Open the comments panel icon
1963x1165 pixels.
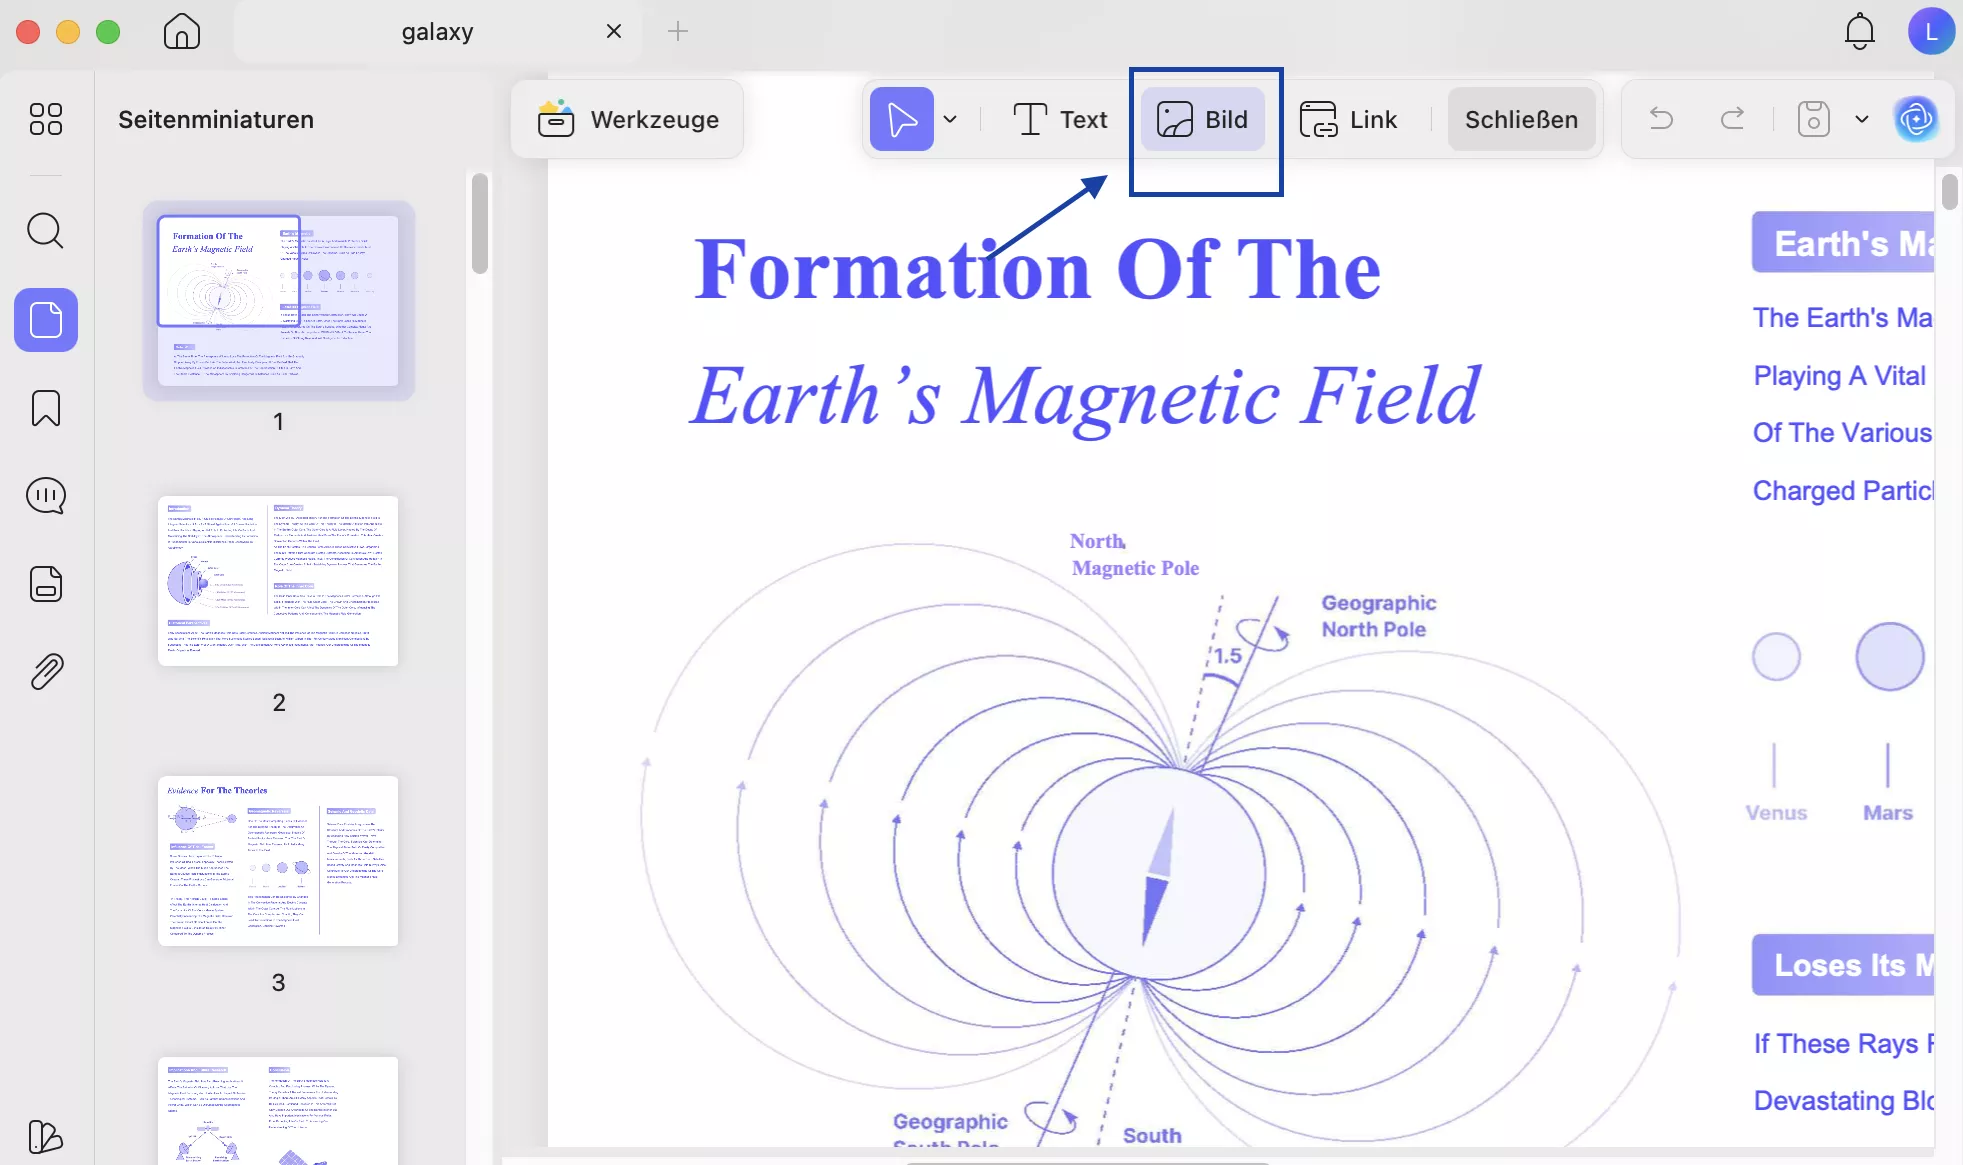pyautogui.click(x=46, y=496)
